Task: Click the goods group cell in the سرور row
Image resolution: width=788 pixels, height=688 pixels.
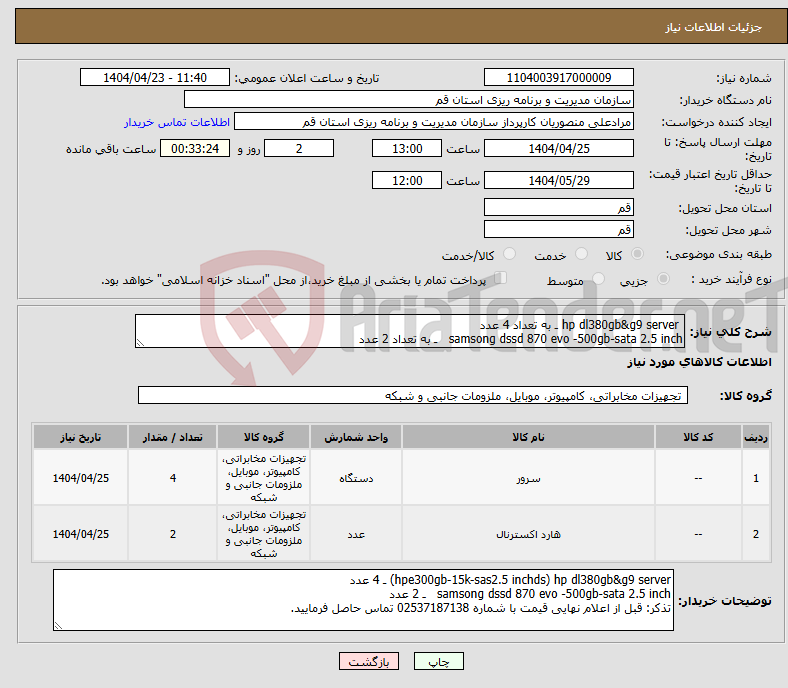Action: (x=263, y=478)
